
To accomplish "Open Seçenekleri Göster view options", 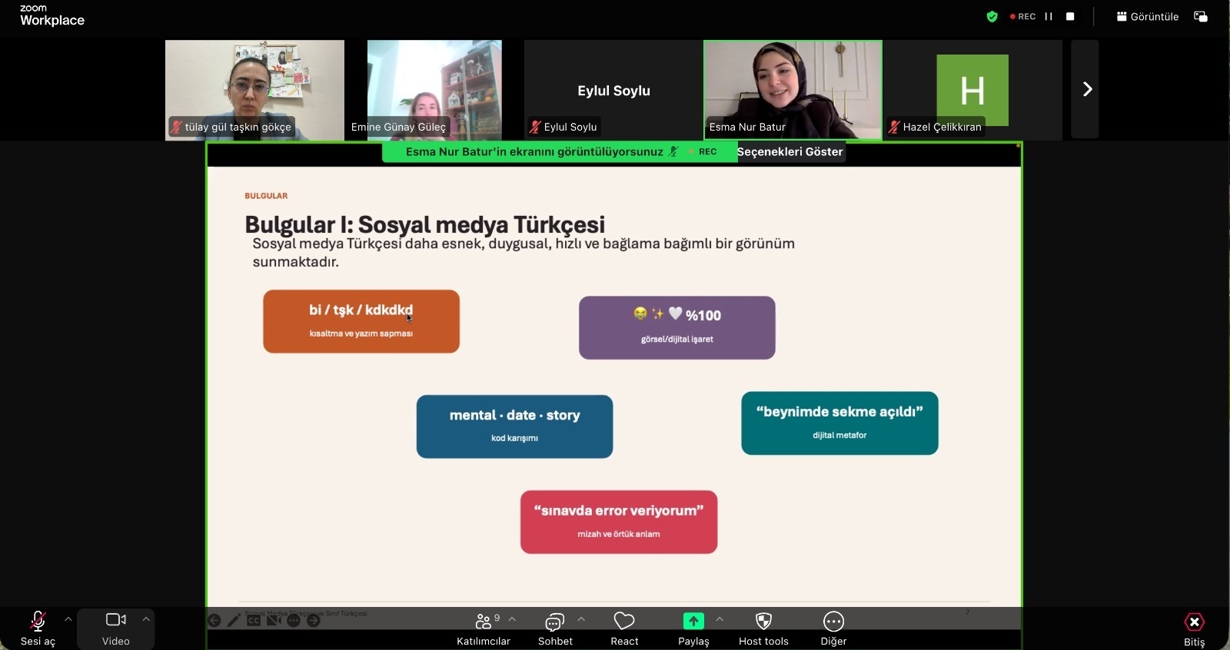I will (x=790, y=152).
